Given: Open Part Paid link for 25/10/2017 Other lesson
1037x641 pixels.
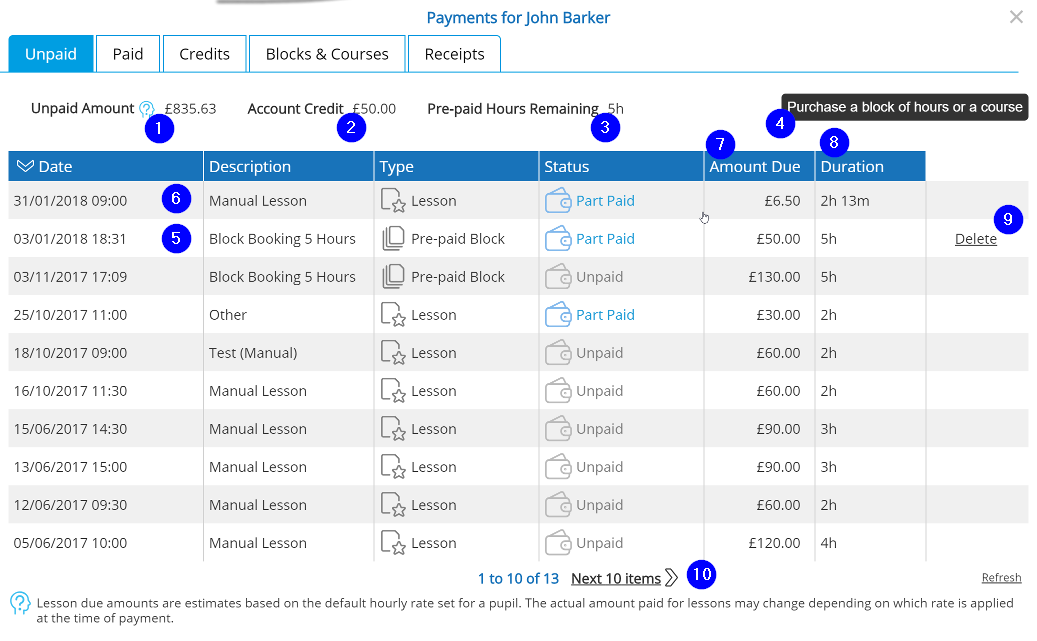Looking at the screenshot, I should (605, 315).
